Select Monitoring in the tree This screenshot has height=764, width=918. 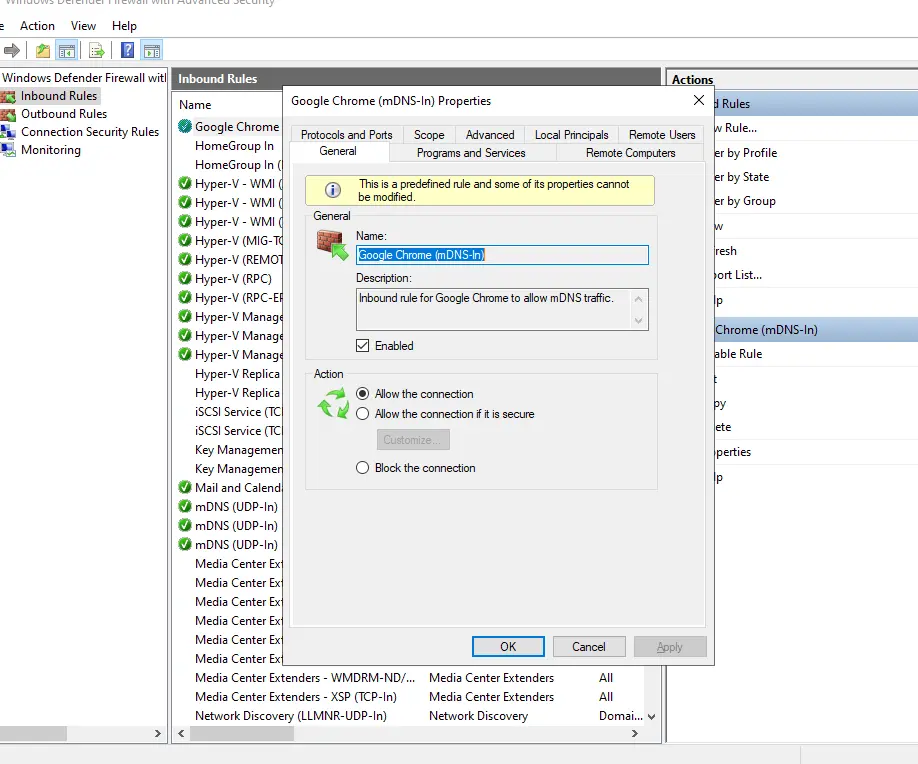pos(51,150)
